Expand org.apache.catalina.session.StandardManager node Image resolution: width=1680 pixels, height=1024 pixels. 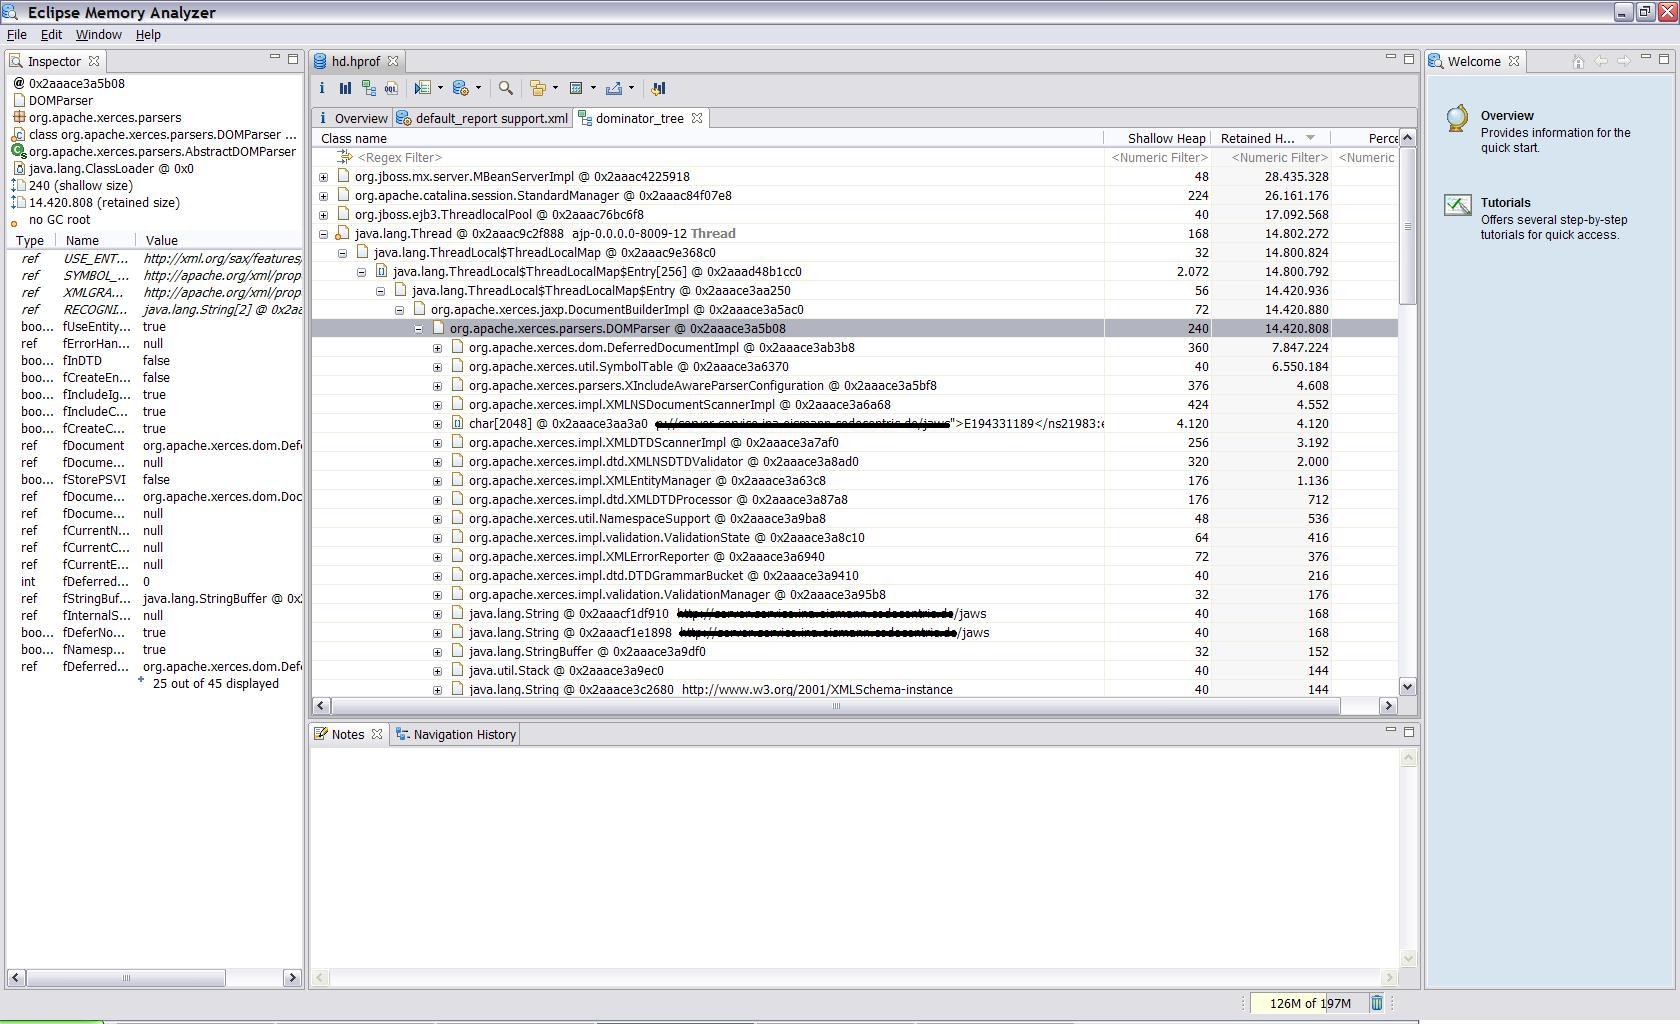[323, 196]
